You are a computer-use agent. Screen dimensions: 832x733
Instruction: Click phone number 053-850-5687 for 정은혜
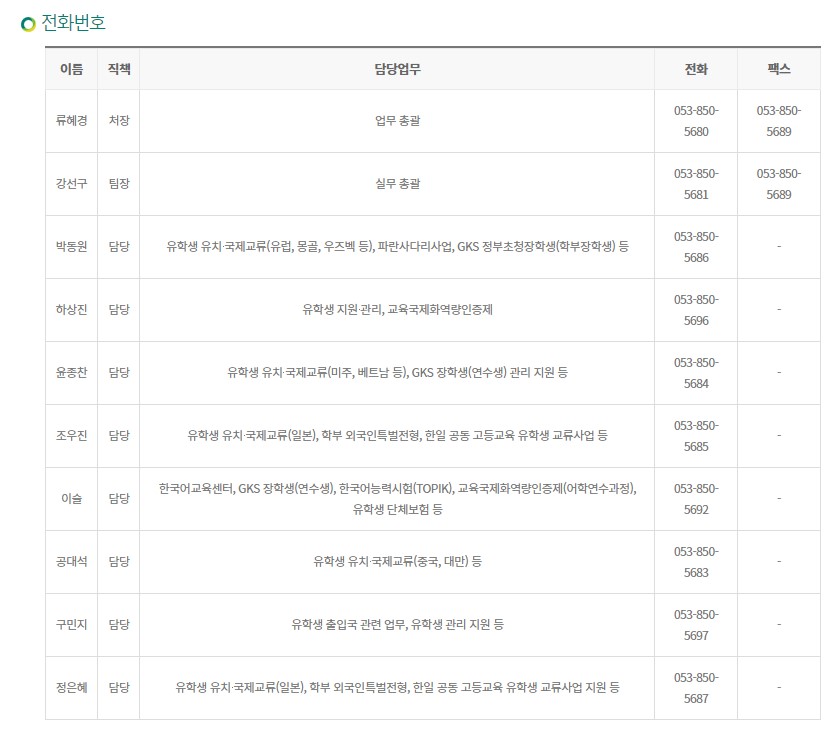coord(696,687)
